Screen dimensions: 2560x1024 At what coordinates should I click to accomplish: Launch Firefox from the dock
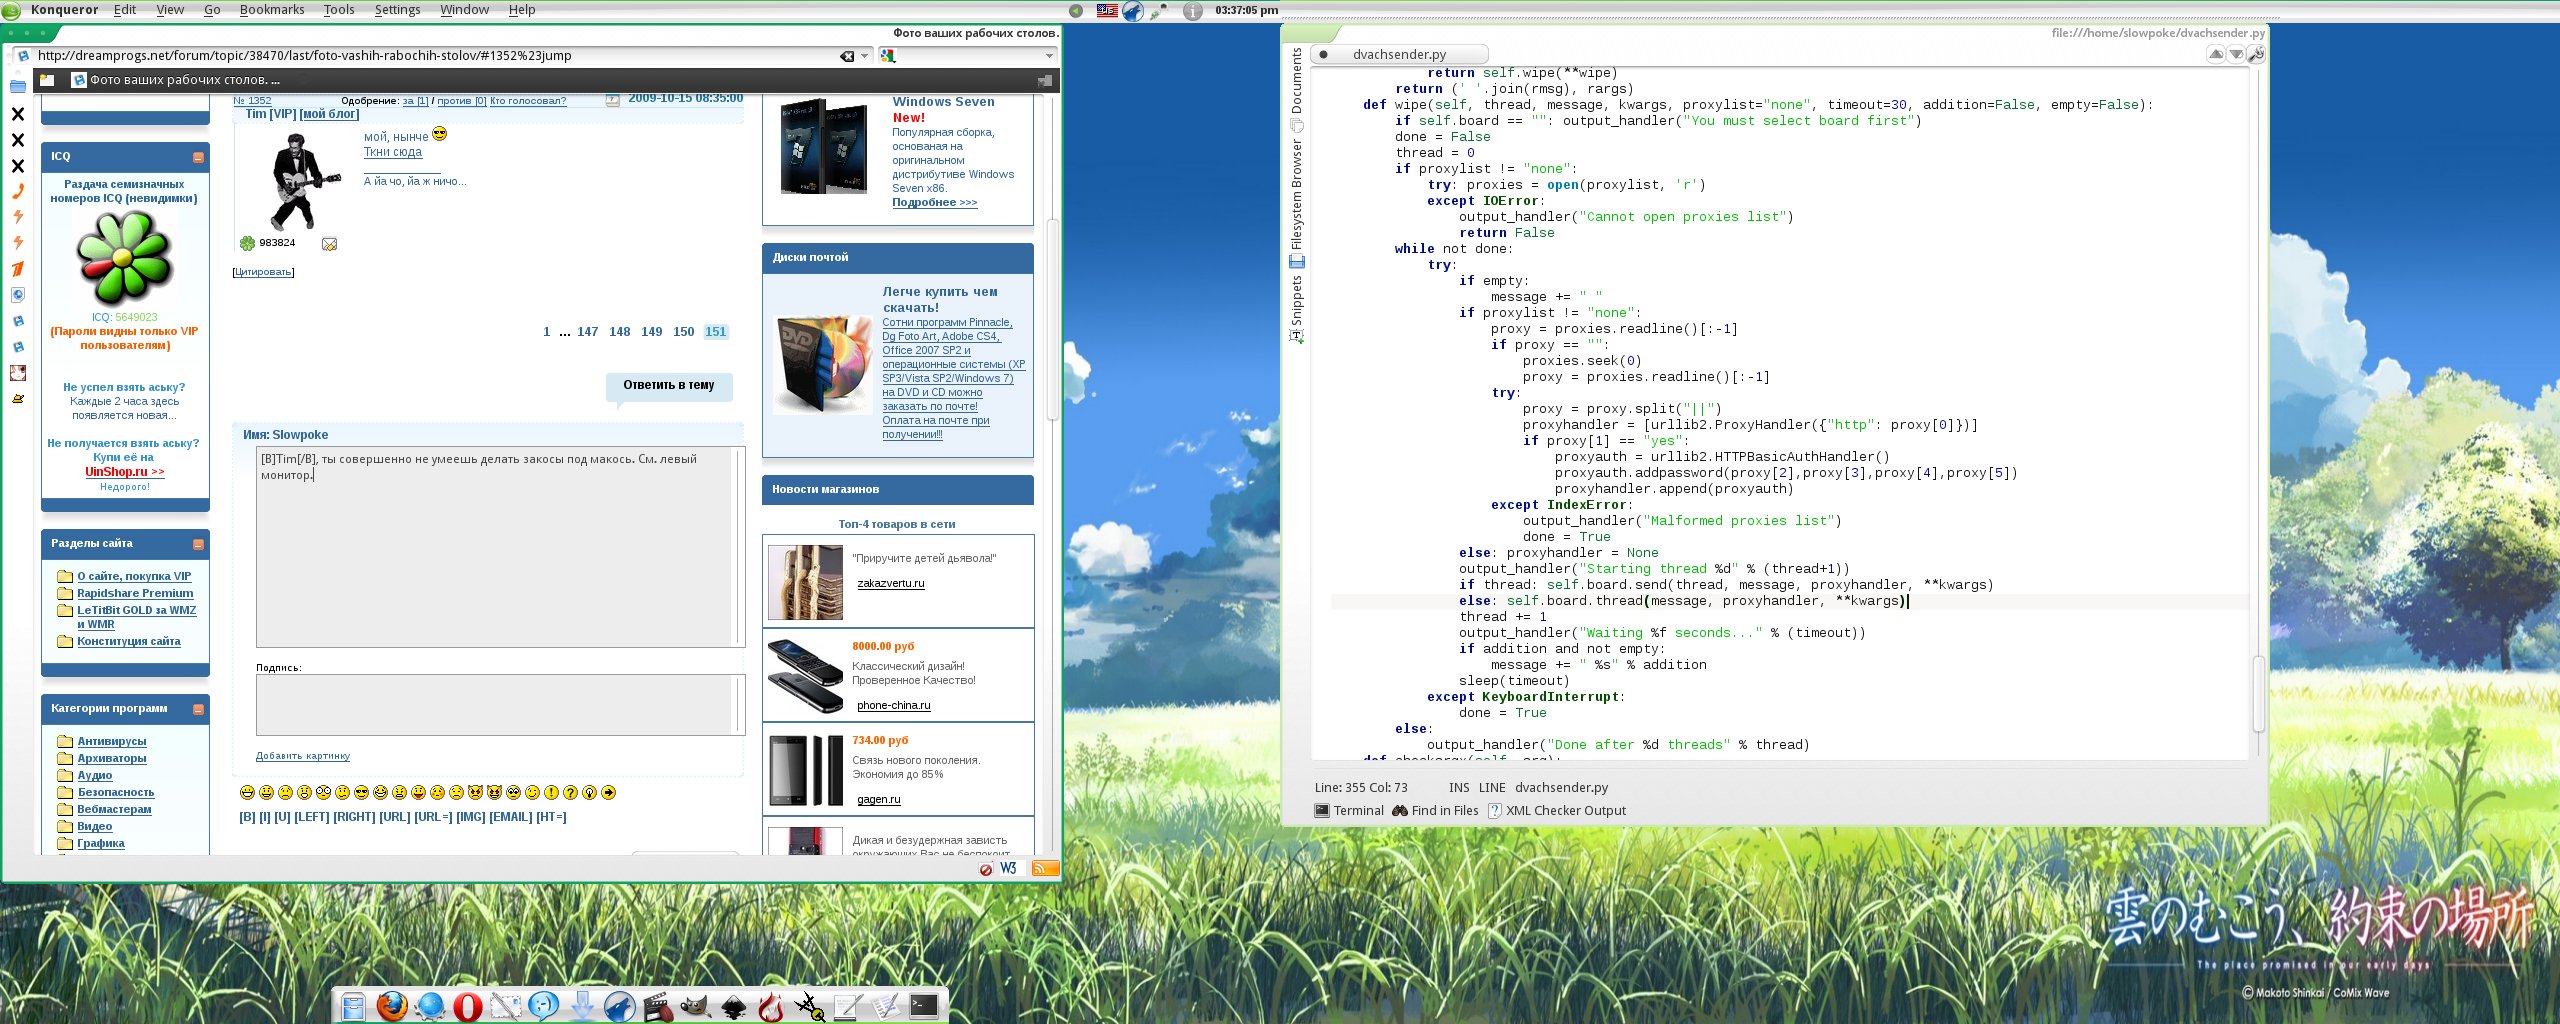click(391, 1005)
